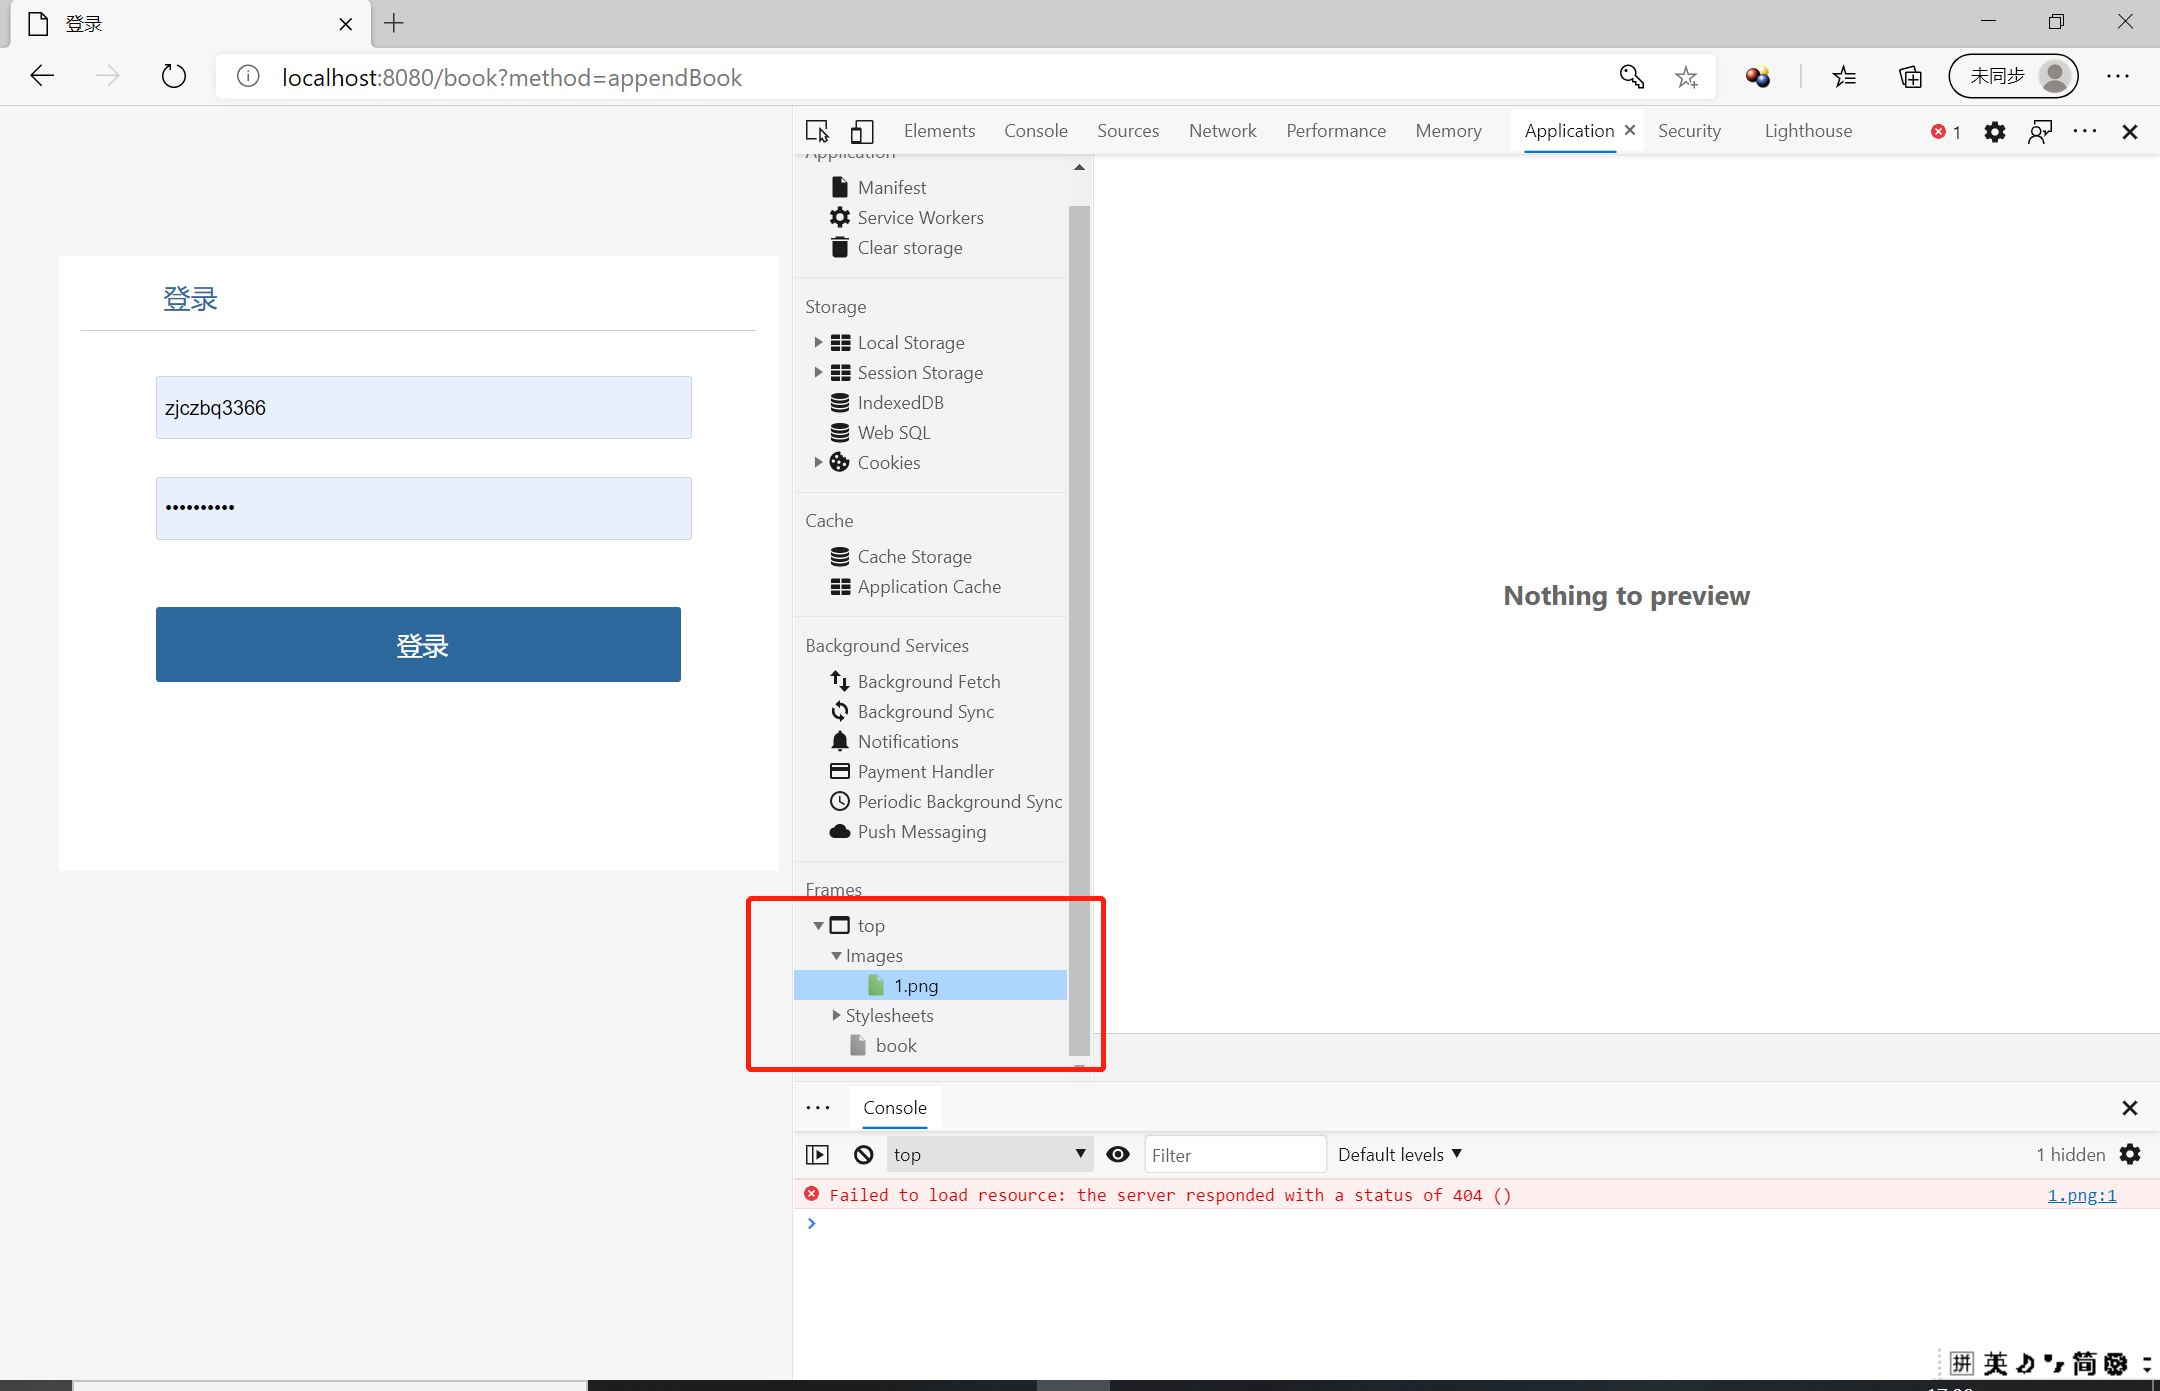This screenshot has height=1391, width=2160.
Task: Toggle live expression eye icon
Action: coord(1118,1154)
